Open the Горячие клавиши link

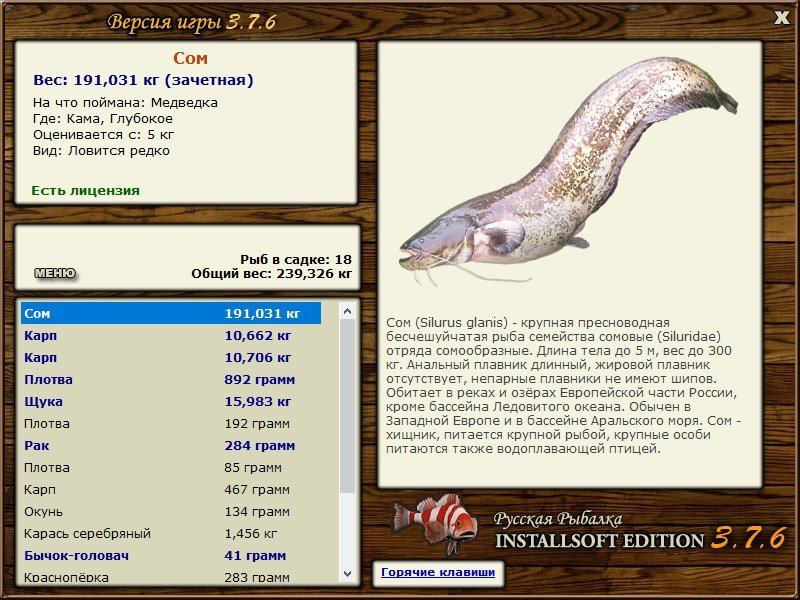pos(438,572)
